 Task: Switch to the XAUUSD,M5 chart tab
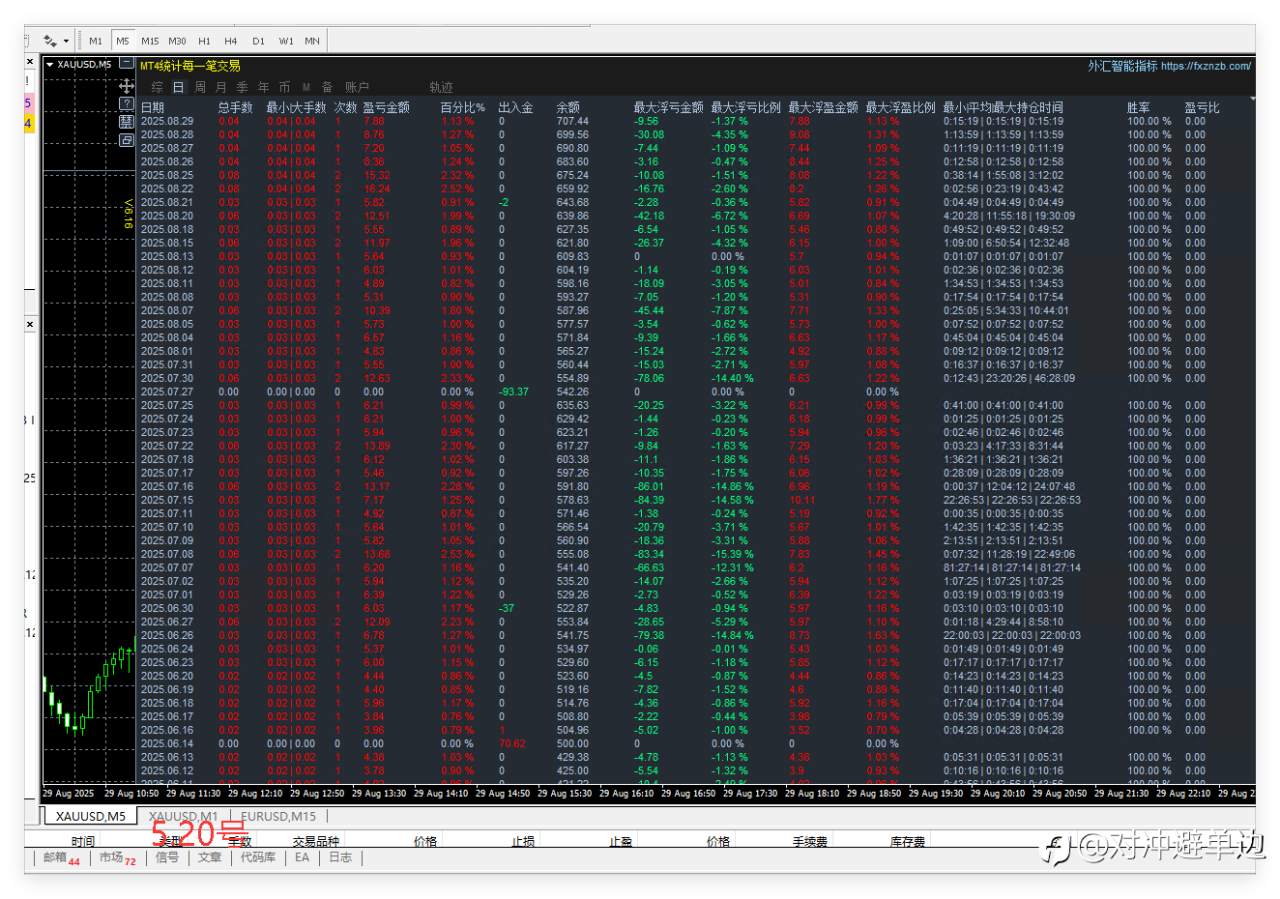[90, 816]
